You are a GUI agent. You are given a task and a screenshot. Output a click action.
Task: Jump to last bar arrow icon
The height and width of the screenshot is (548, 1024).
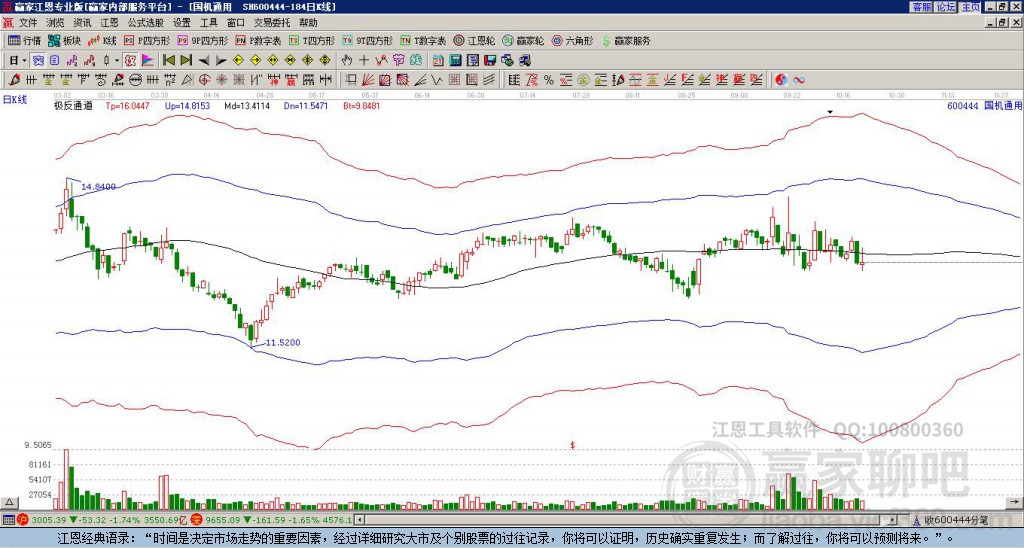[x=186, y=61]
